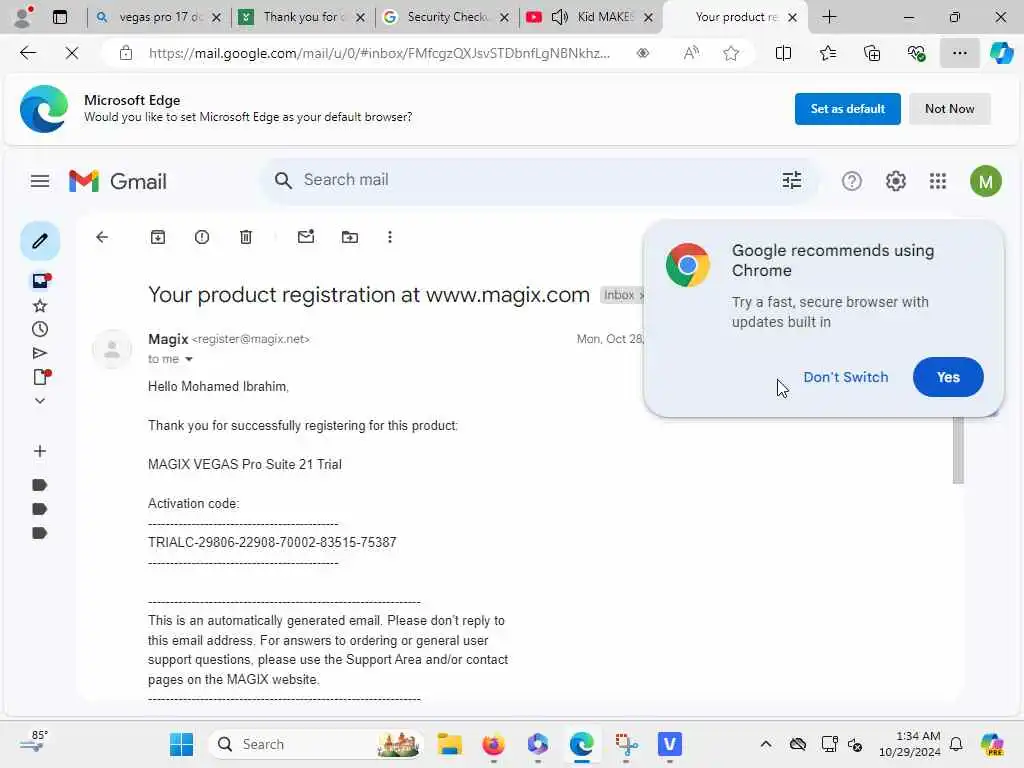Mark email as unread
This screenshot has width=1024, height=768.
tap(306, 236)
